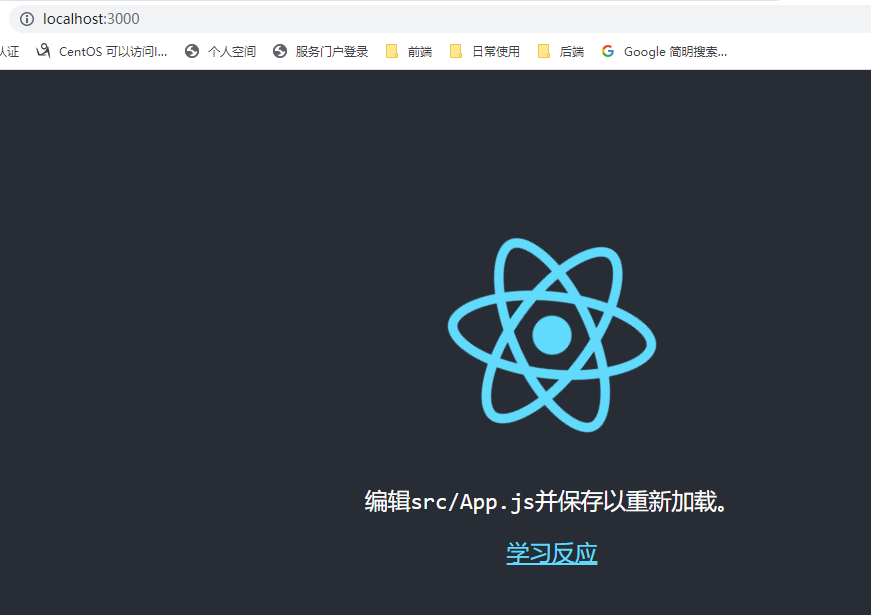The height and width of the screenshot is (615, 871).
Task: Click the 学习反应 link
Action: pyautogui.click(x=552, y=553)
